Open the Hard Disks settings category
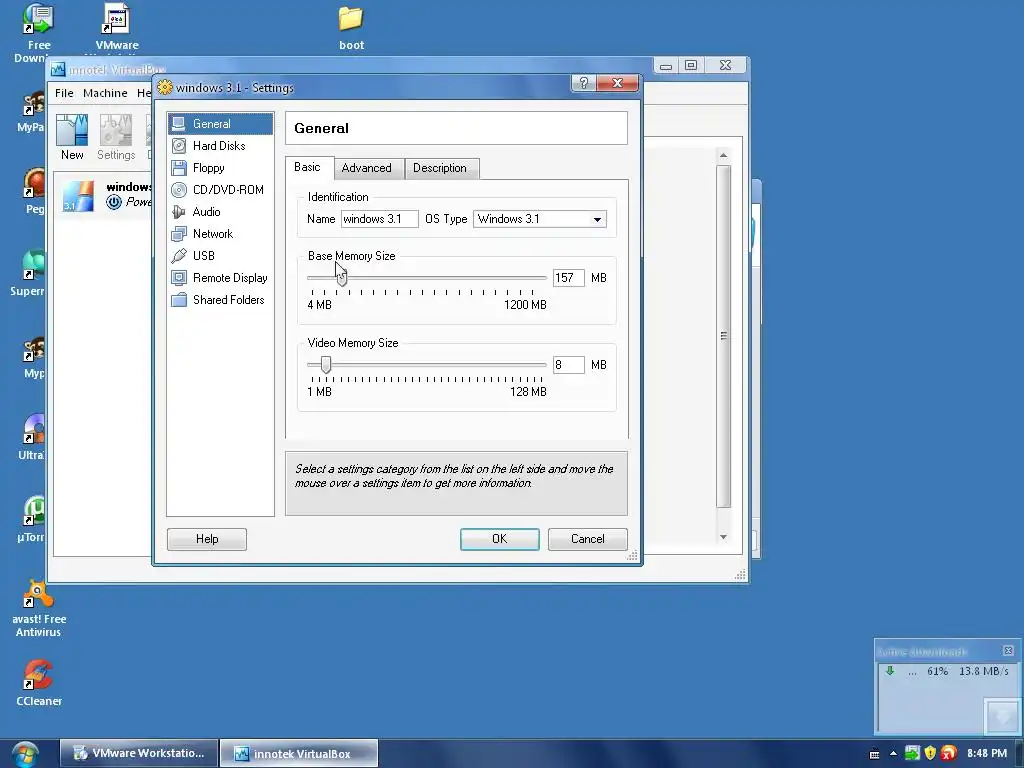 219,146
